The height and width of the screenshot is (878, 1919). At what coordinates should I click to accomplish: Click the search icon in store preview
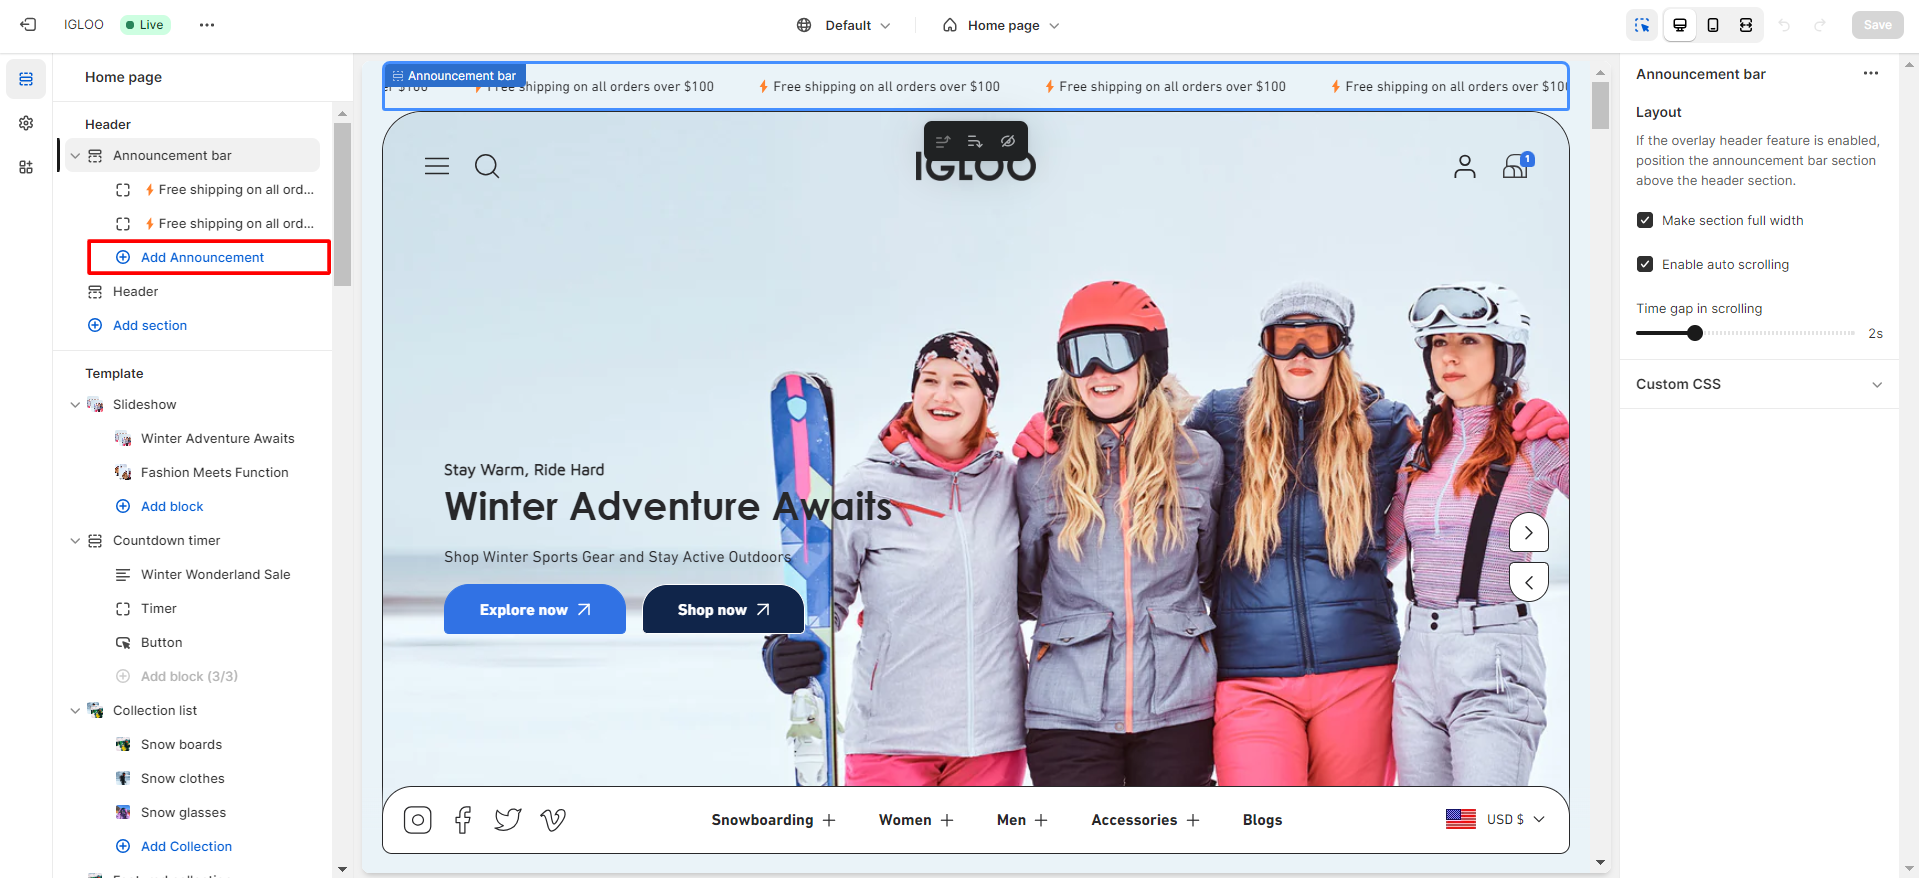487,166
